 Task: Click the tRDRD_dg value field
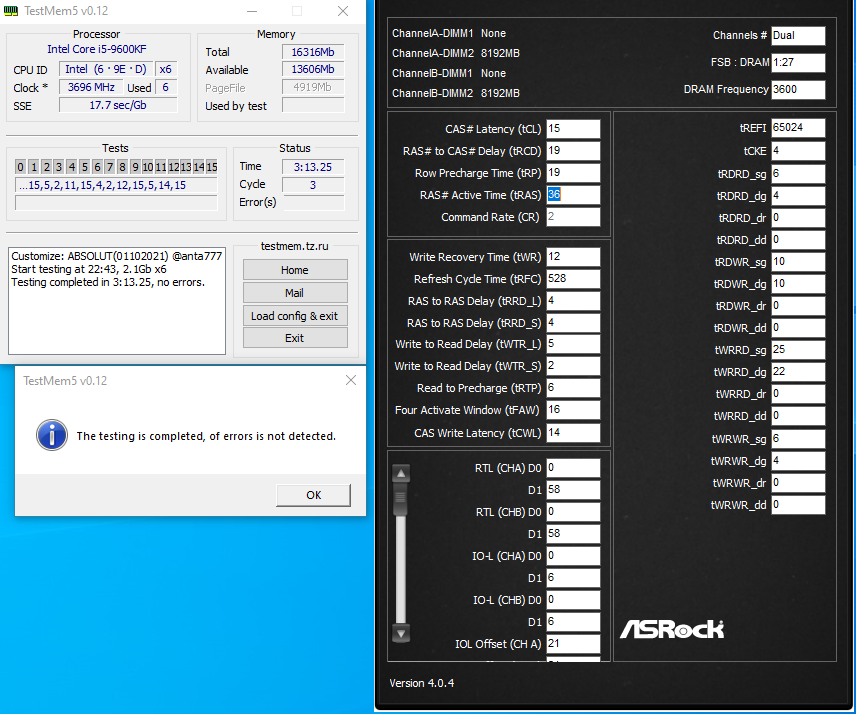tap(798, 195)
